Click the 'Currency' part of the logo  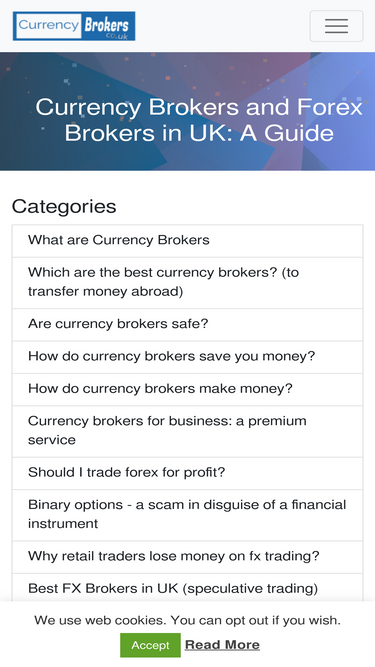coord(49,25)
